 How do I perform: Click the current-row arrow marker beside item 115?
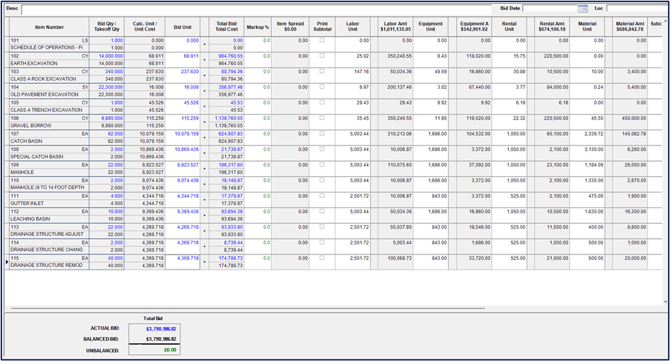7,262
